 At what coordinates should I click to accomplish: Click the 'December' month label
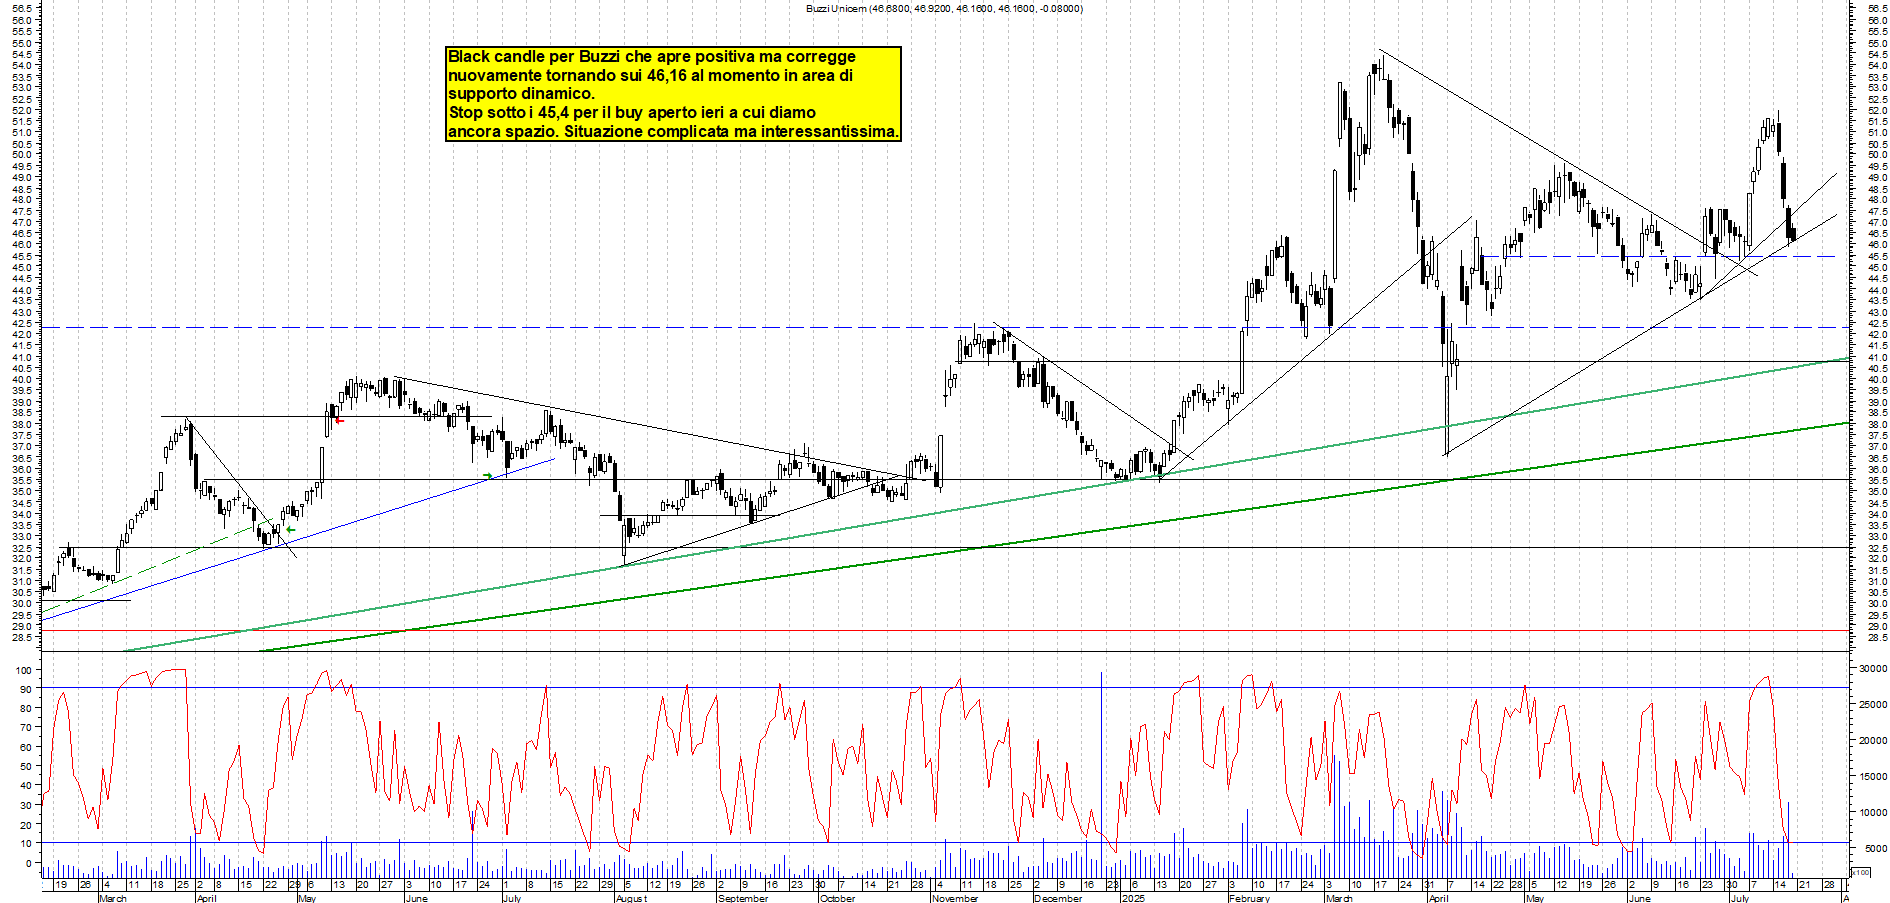[1058, 898]
